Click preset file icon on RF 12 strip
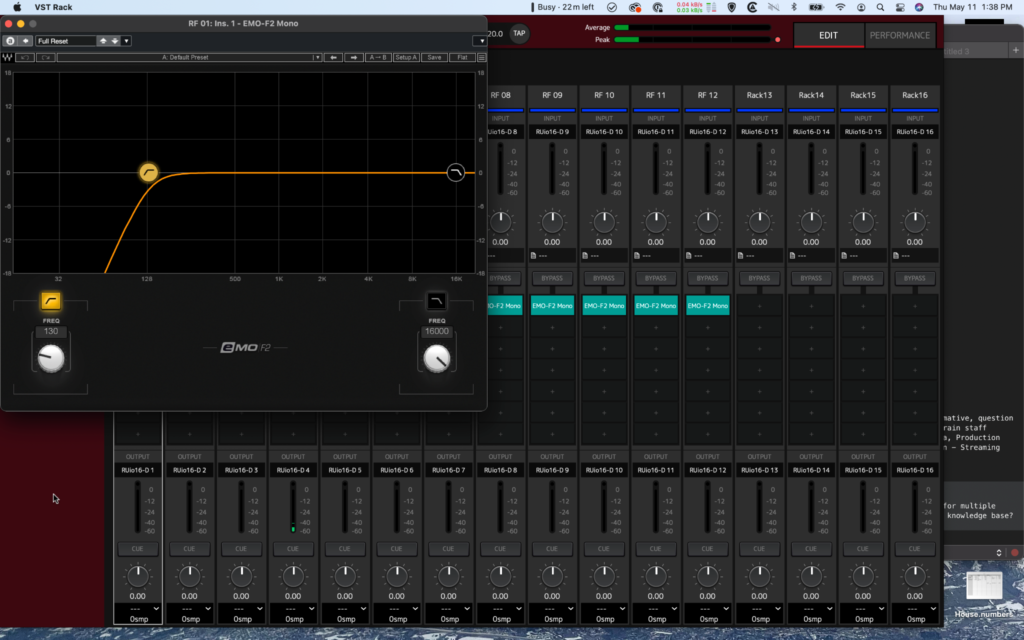This screenshot has width=1024, height=640. click(689, 256)
